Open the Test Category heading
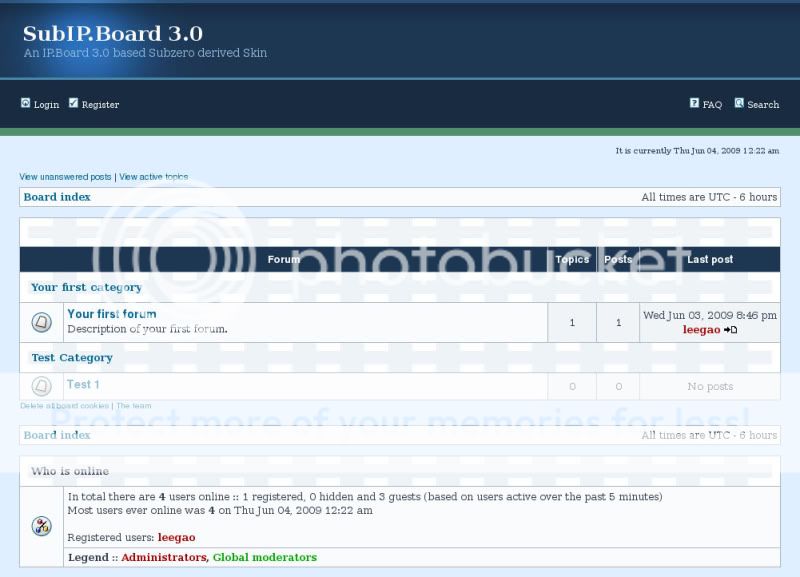 [x=72, y=357]
